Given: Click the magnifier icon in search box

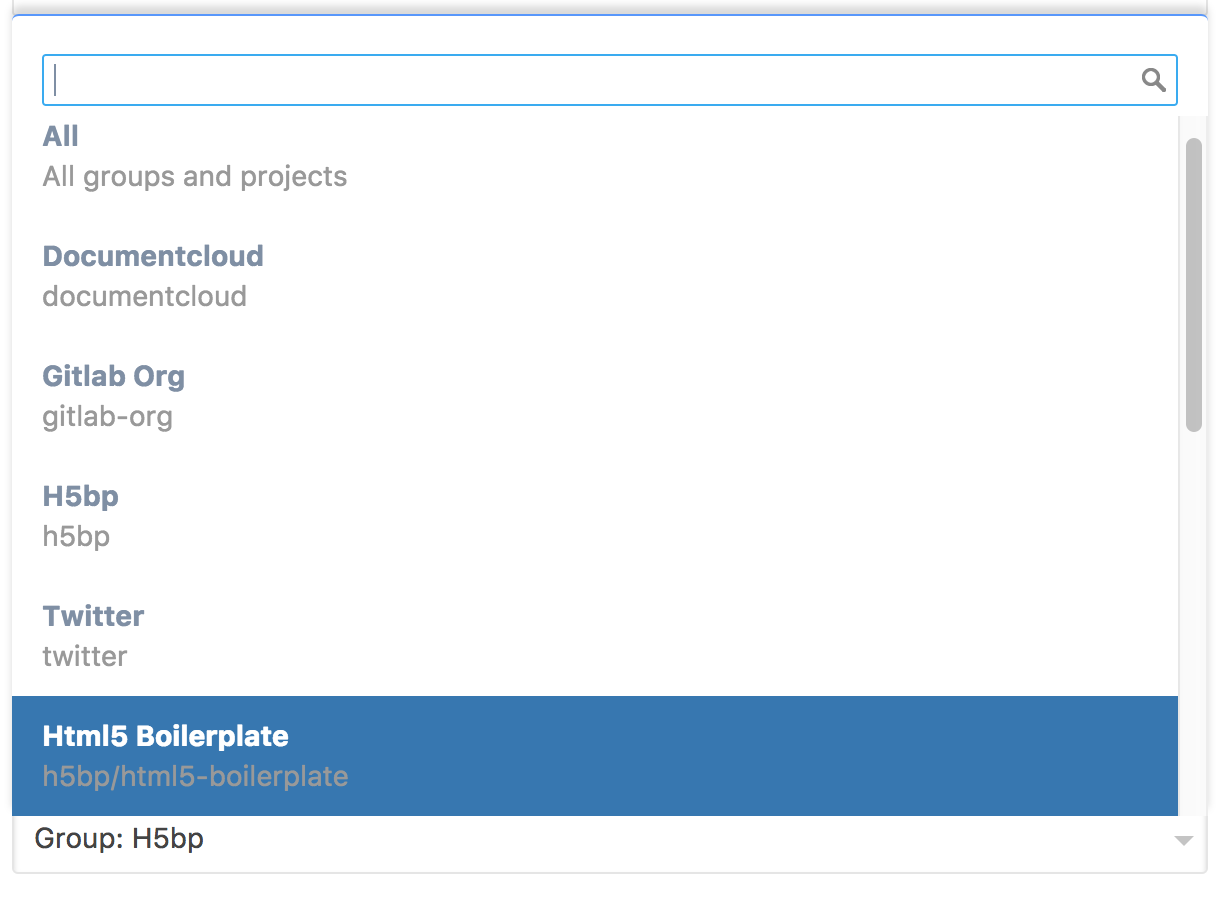Looking at the screenshot, I should coord(1154,80).
